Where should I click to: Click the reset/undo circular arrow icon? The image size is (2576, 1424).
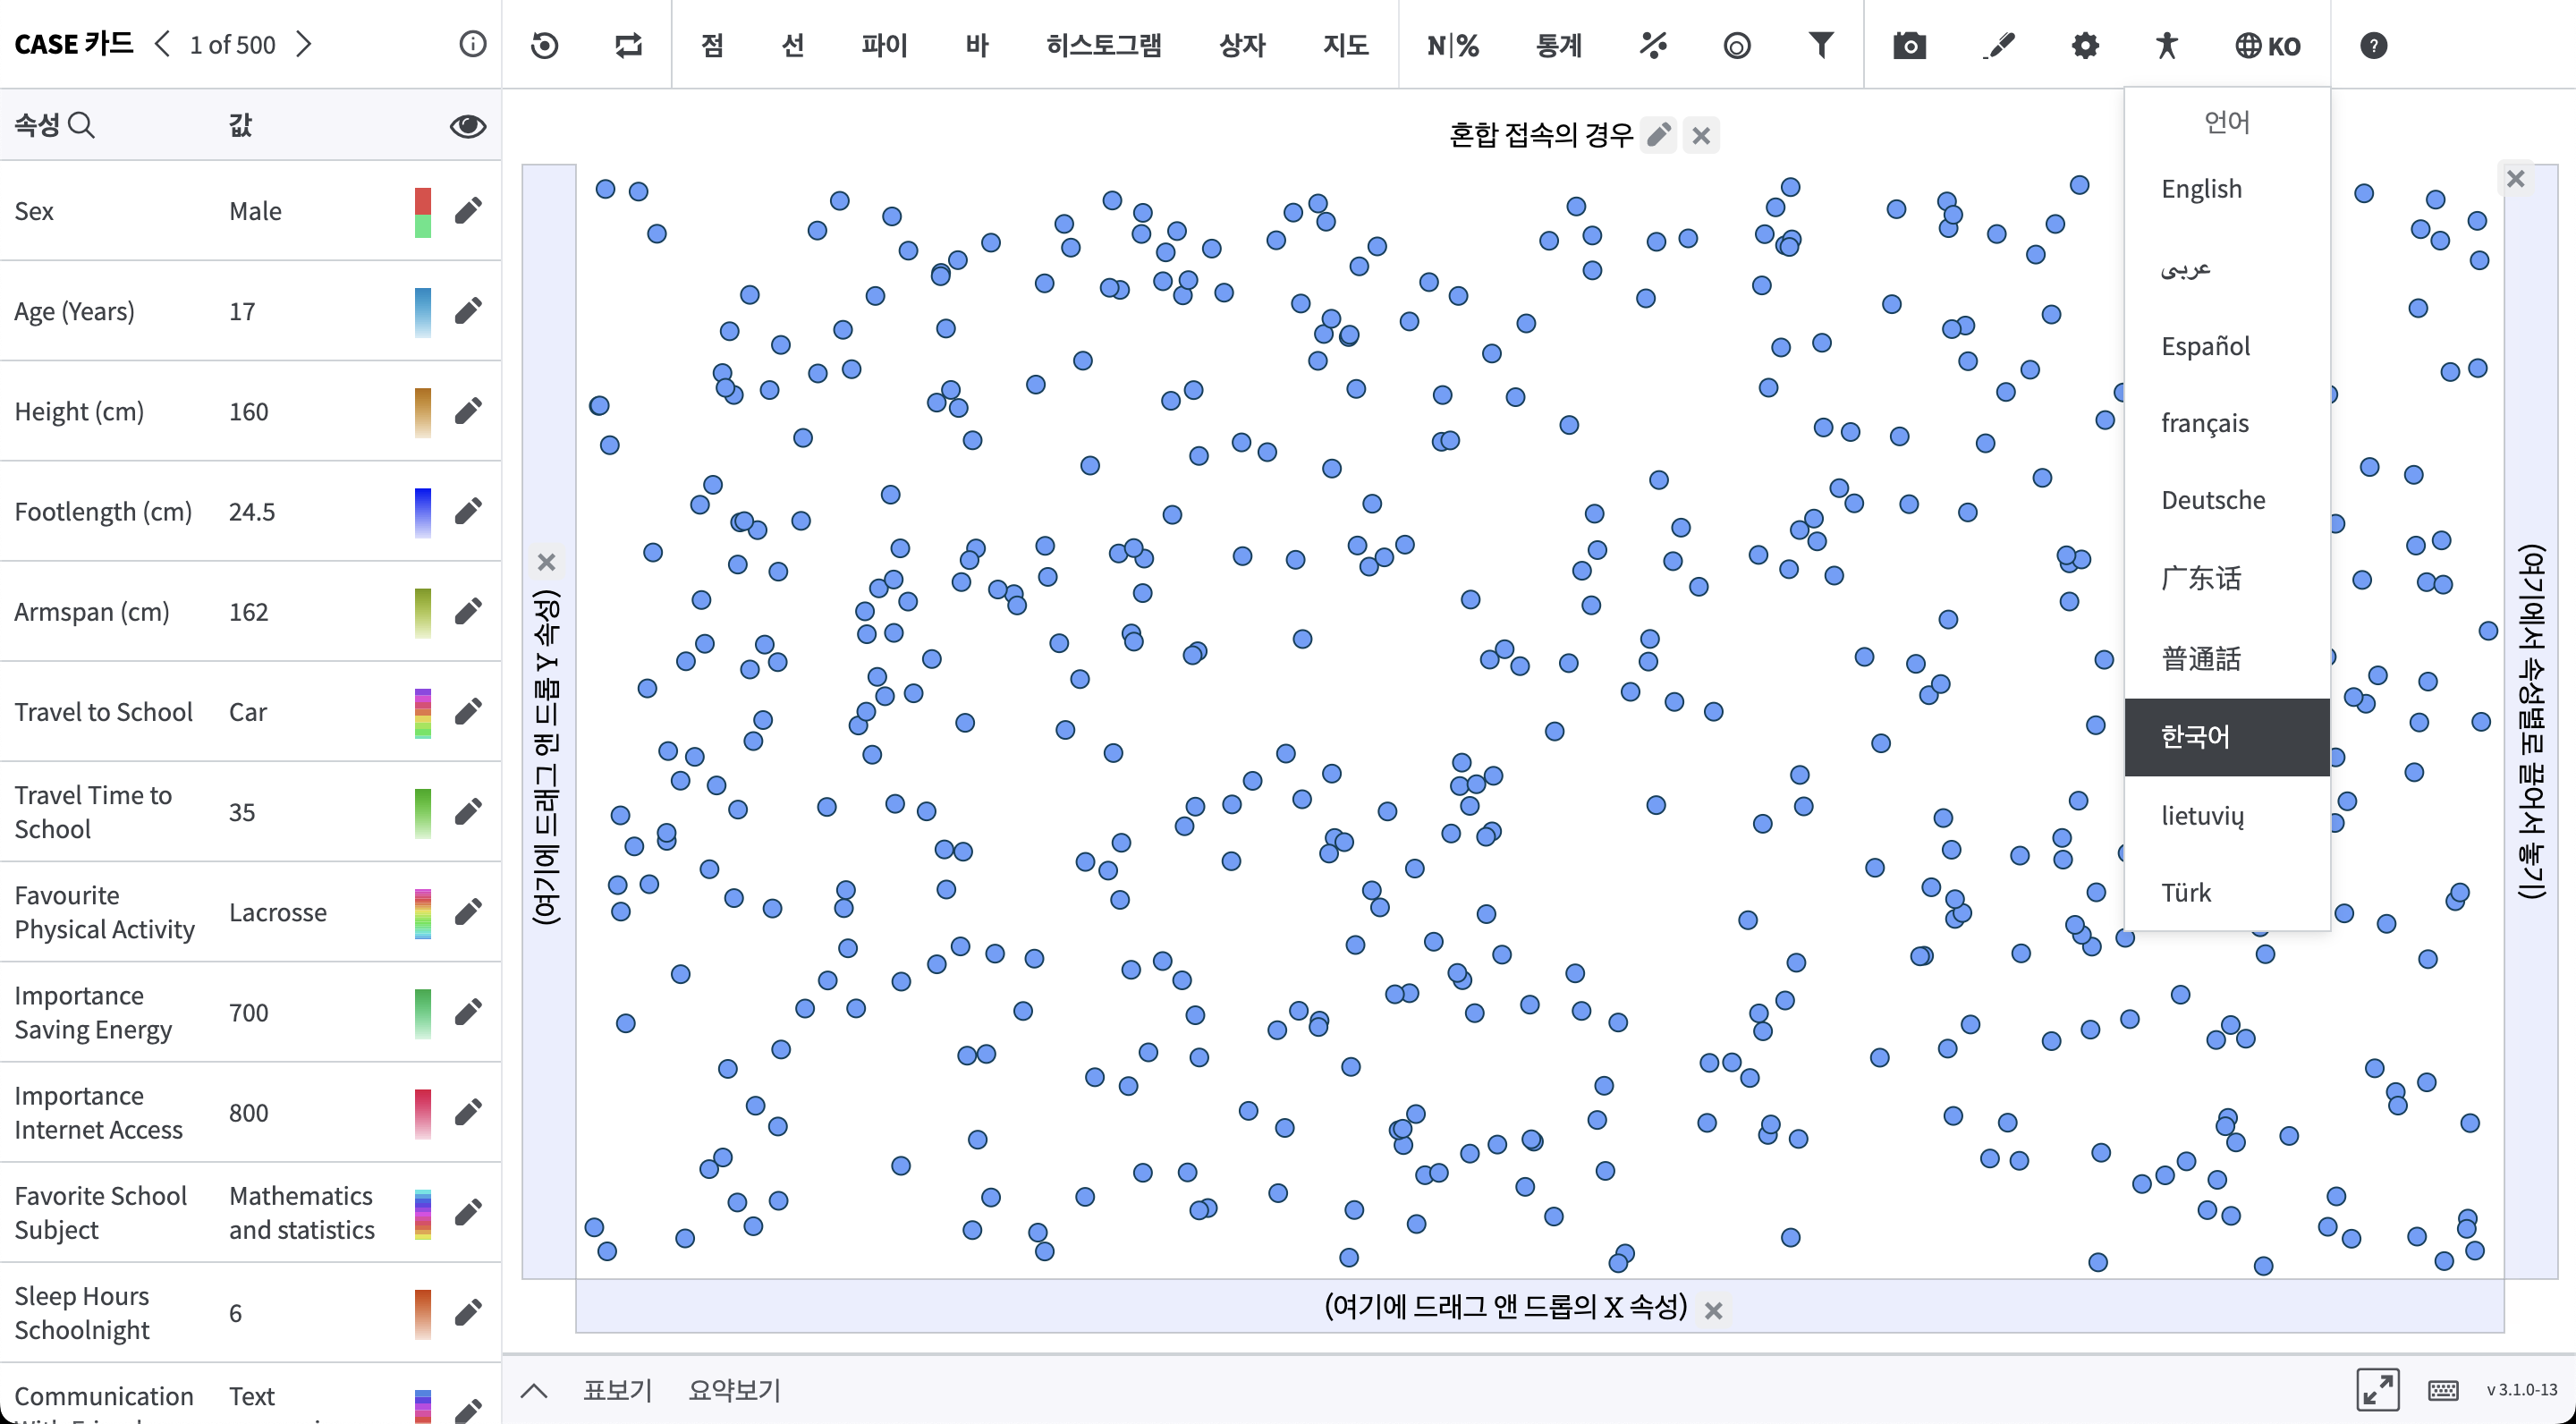[544, 45]
